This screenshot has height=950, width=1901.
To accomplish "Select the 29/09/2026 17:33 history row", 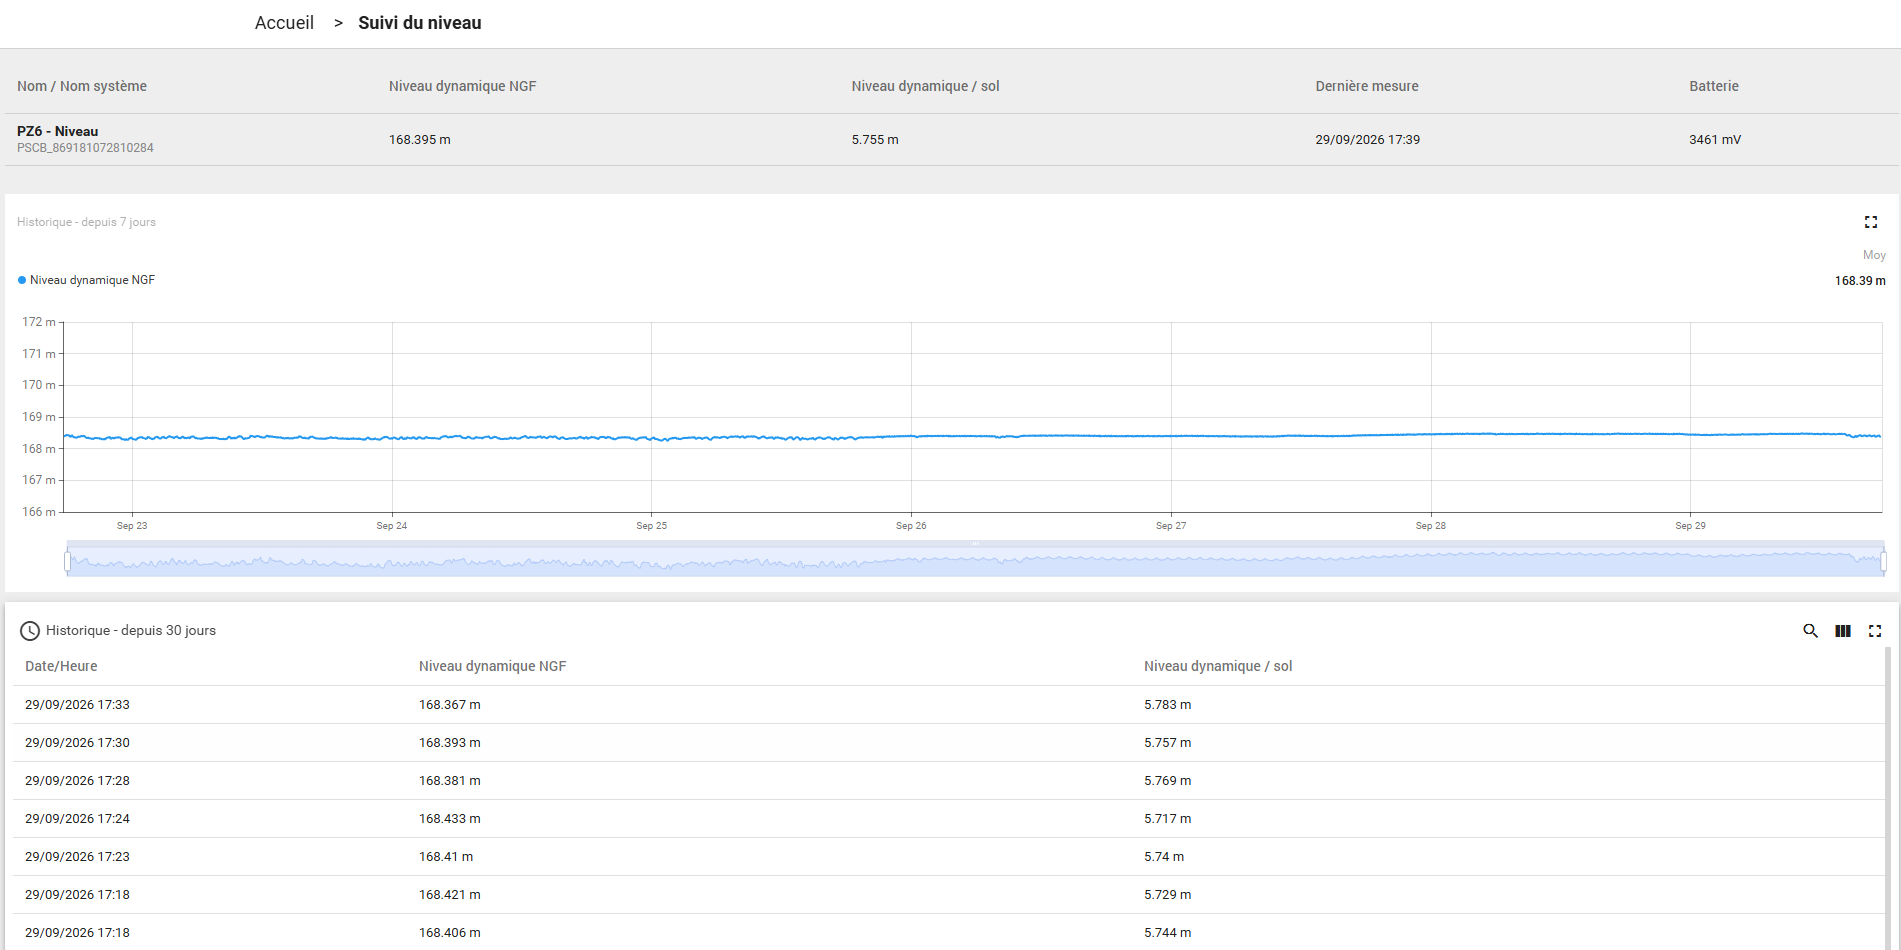I will pyautogui.click(x=949, y=705).
